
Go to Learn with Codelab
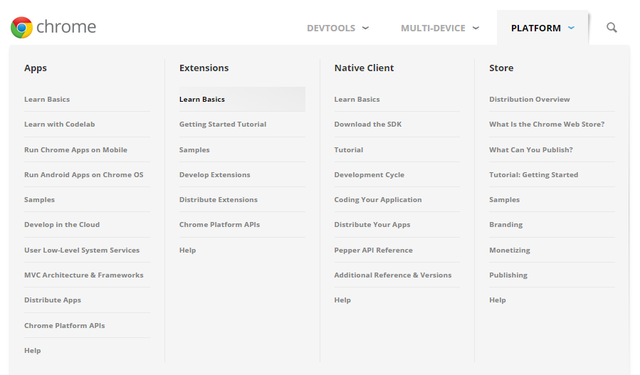point(60,124)
